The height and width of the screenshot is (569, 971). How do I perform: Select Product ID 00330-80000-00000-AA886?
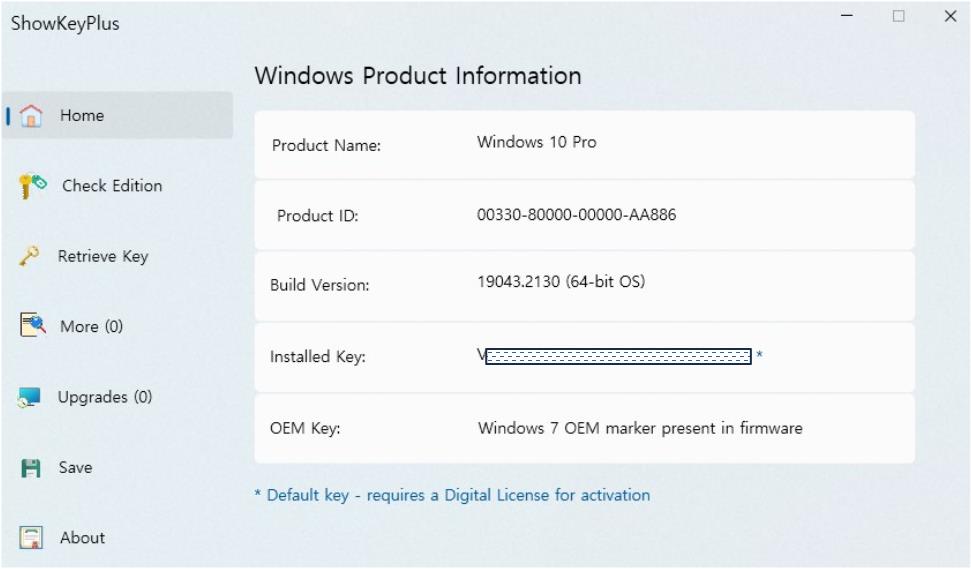pos(577,215)
